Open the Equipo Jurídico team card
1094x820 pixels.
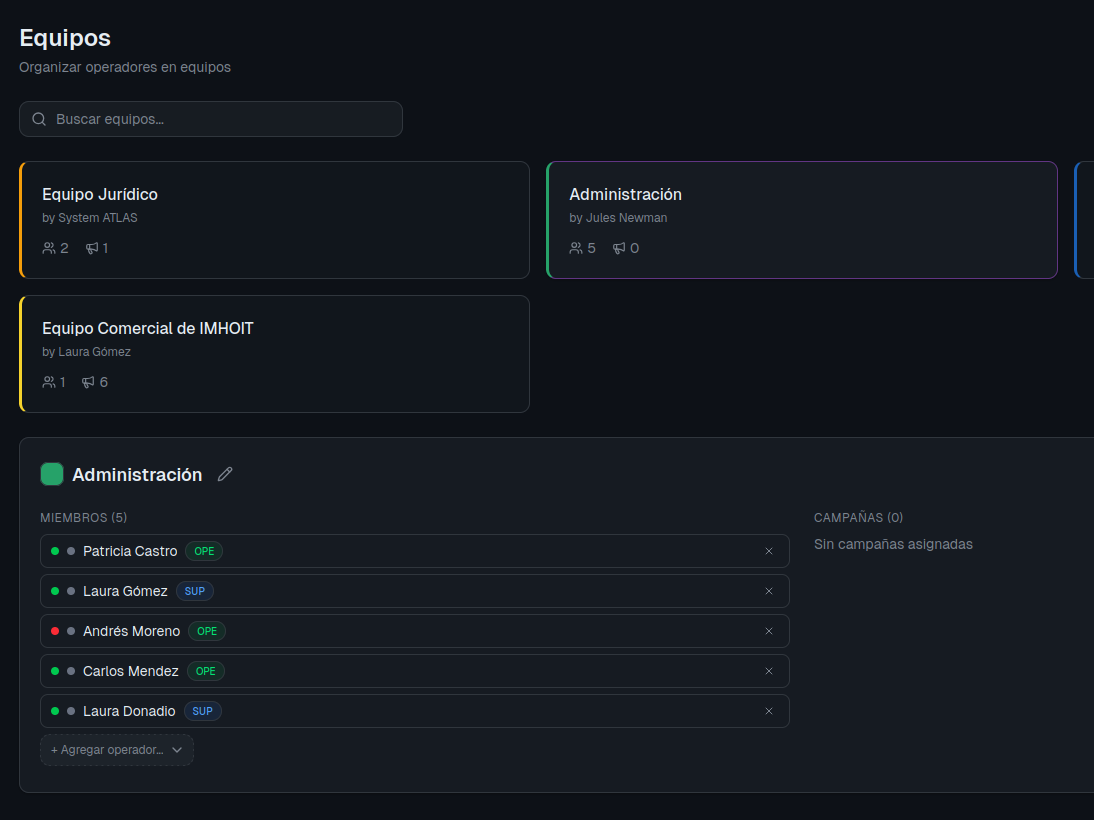pyautogui.click(x=274, y=220)
